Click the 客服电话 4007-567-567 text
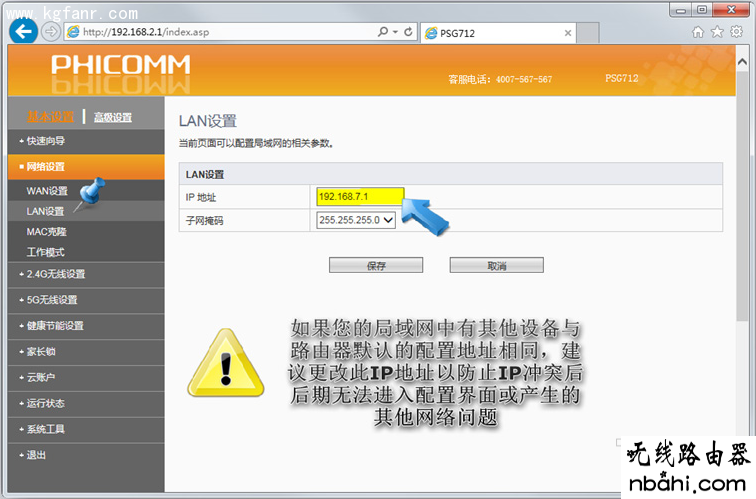The height and width of the screenshot is (499, 756). [500, 80]
